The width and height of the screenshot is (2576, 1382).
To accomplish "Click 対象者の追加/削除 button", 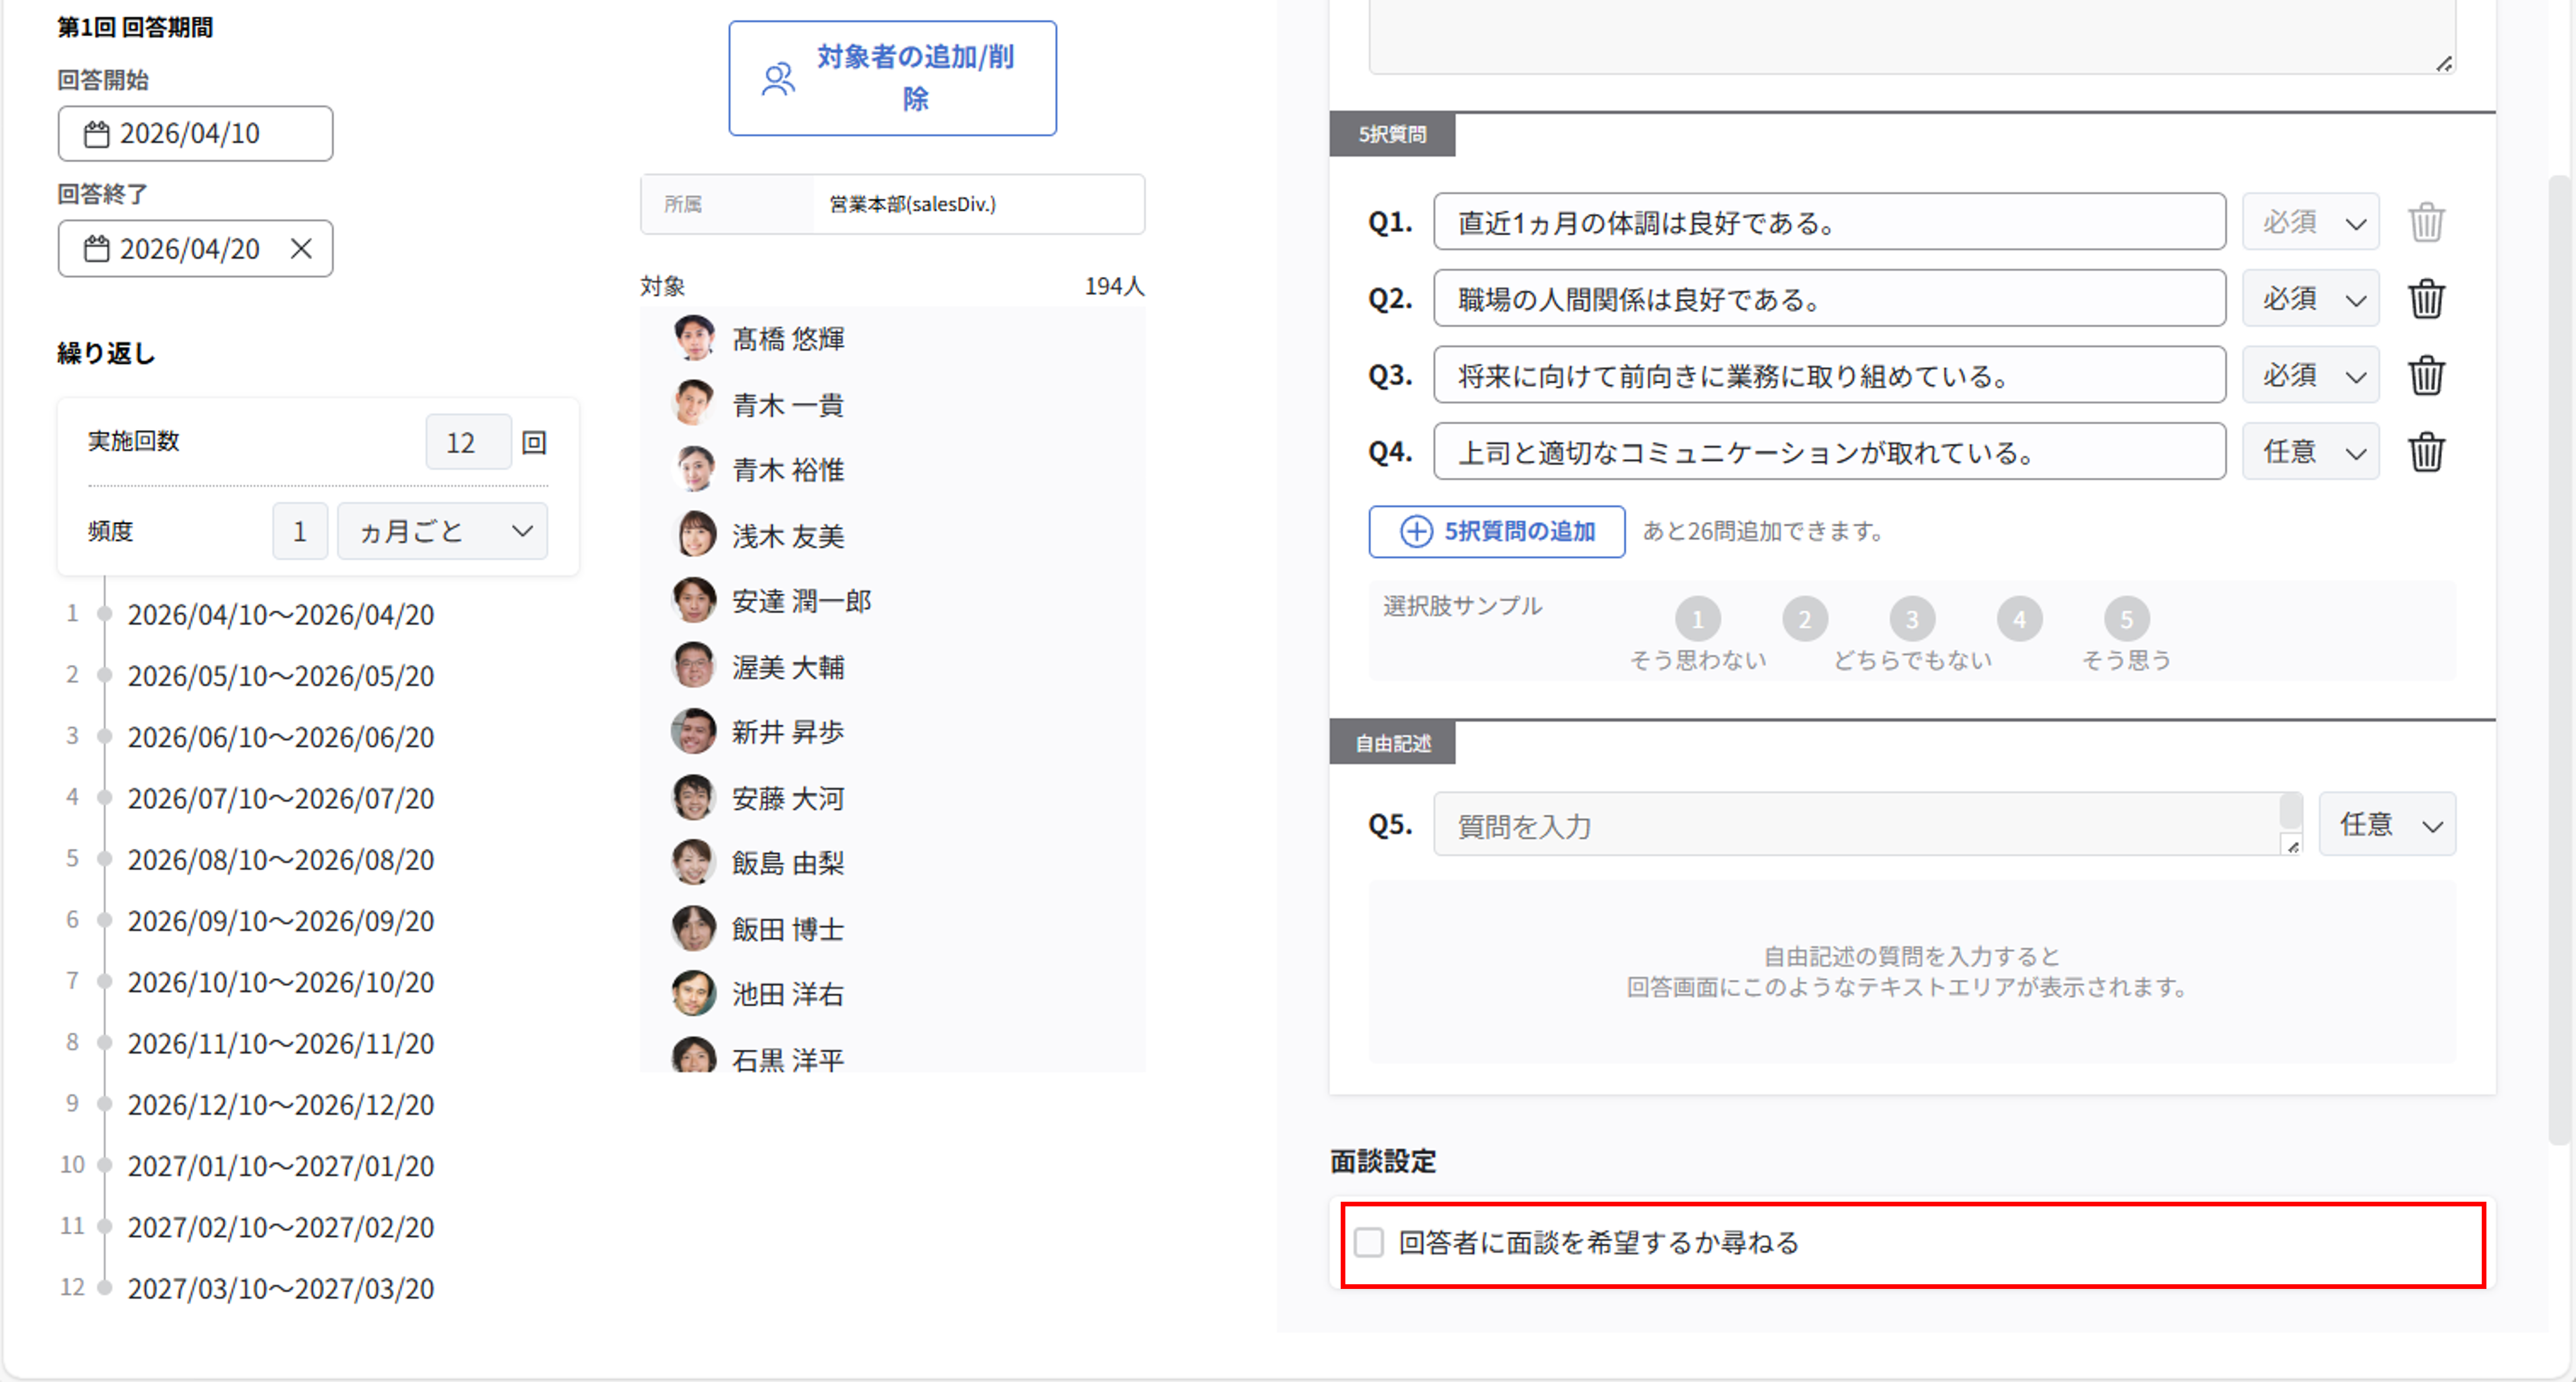I will coord(892,78).
